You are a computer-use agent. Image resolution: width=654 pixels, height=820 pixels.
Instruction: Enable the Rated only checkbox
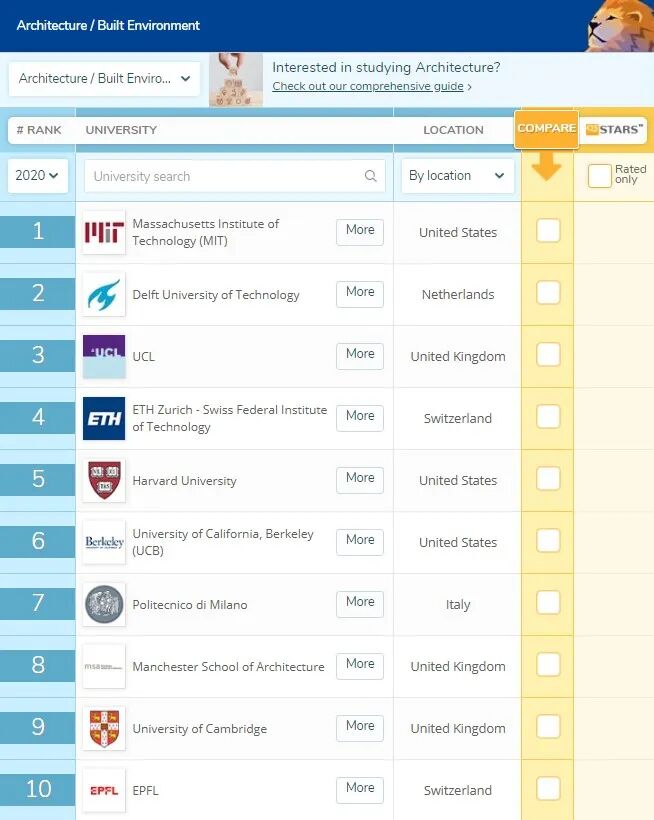[600, 175]
